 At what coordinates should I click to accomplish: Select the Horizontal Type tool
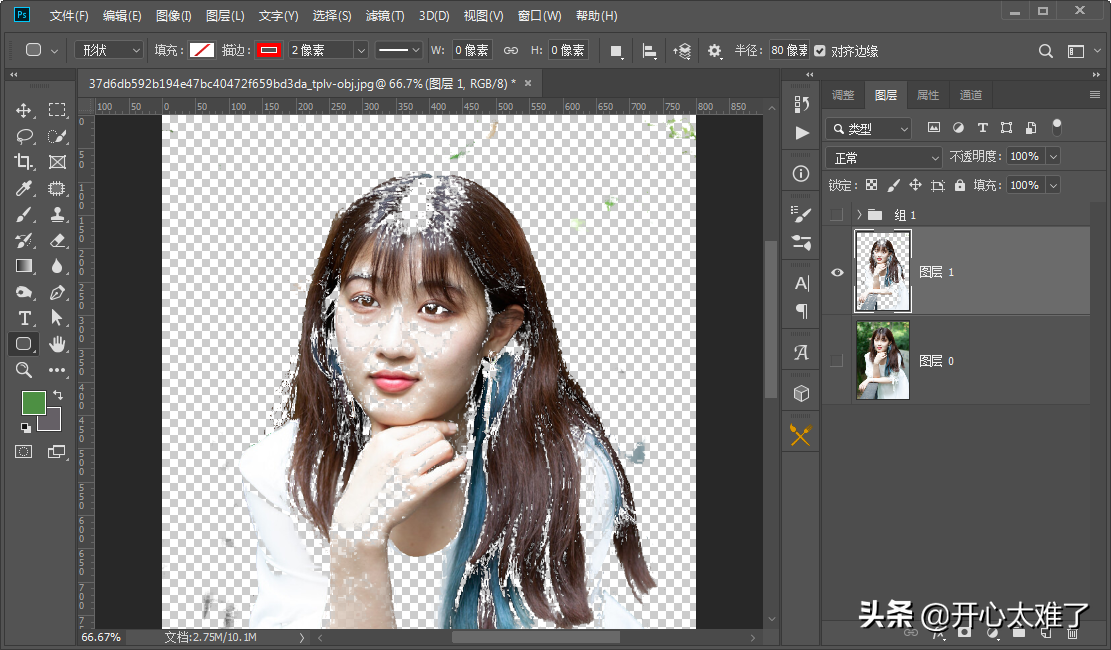point(24,318)
